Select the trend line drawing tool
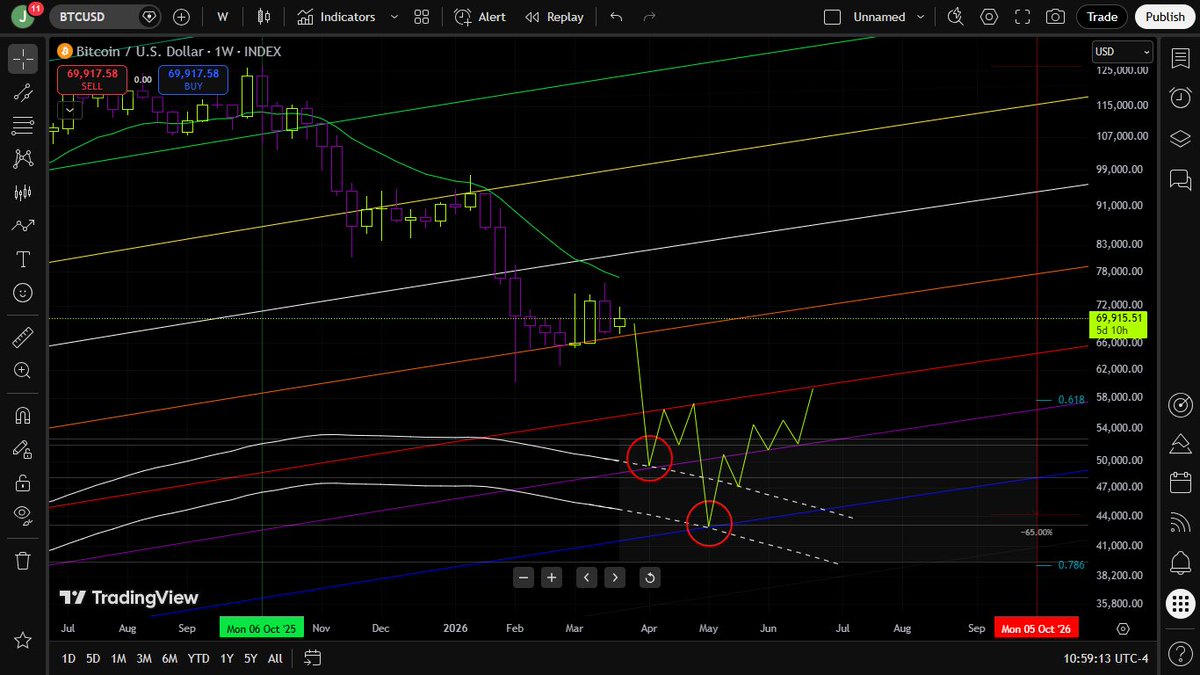The height and width of the screenshot is (675, 1200). coord(23,93)
